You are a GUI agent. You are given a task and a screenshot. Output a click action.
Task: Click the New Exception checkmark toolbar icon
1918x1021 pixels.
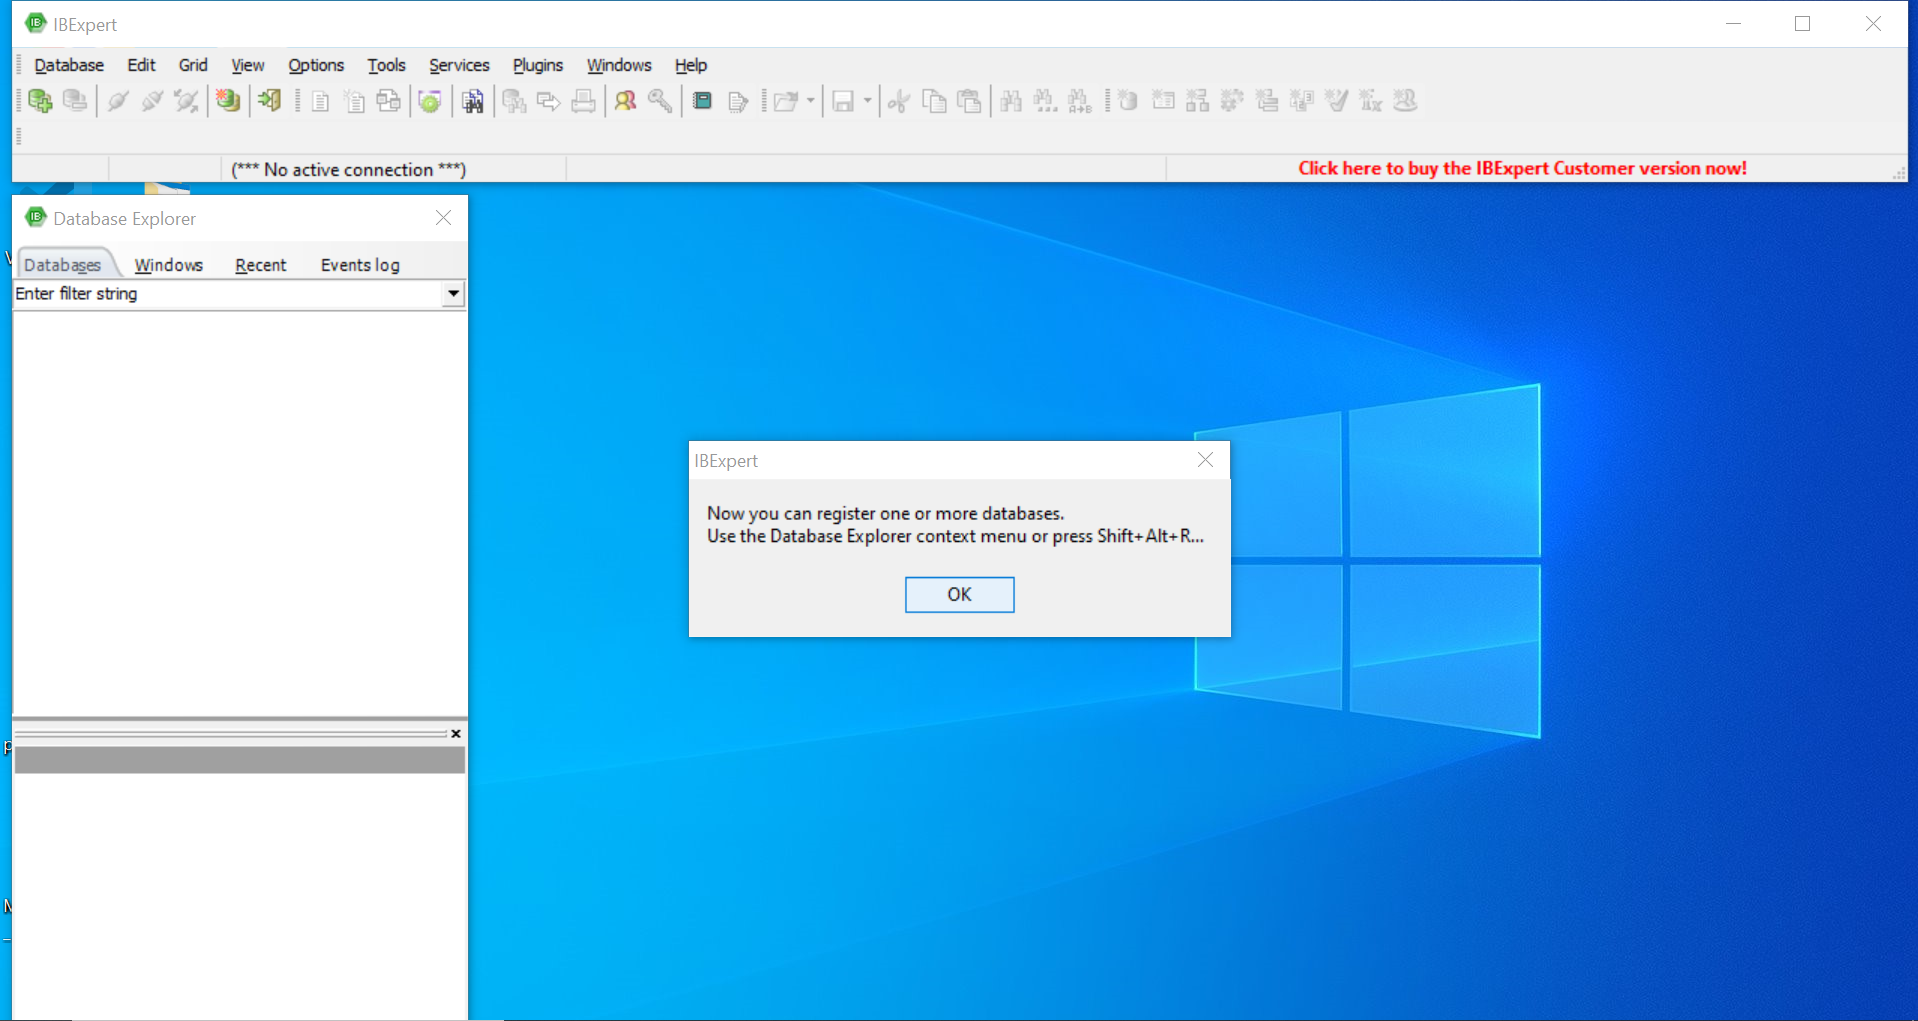pos(1336,101)
